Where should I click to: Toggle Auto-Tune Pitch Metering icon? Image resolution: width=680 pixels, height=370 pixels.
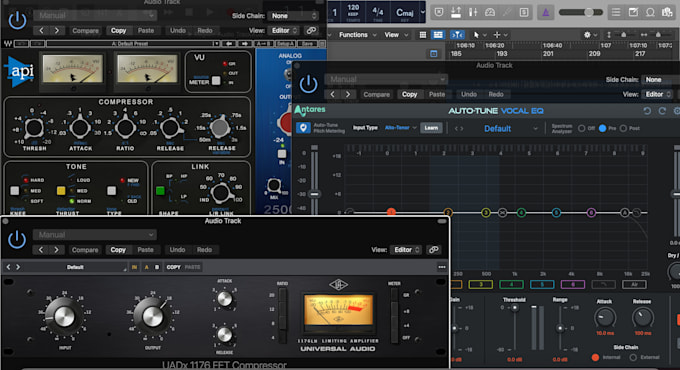pyautogui.click(x=303, y=128)
